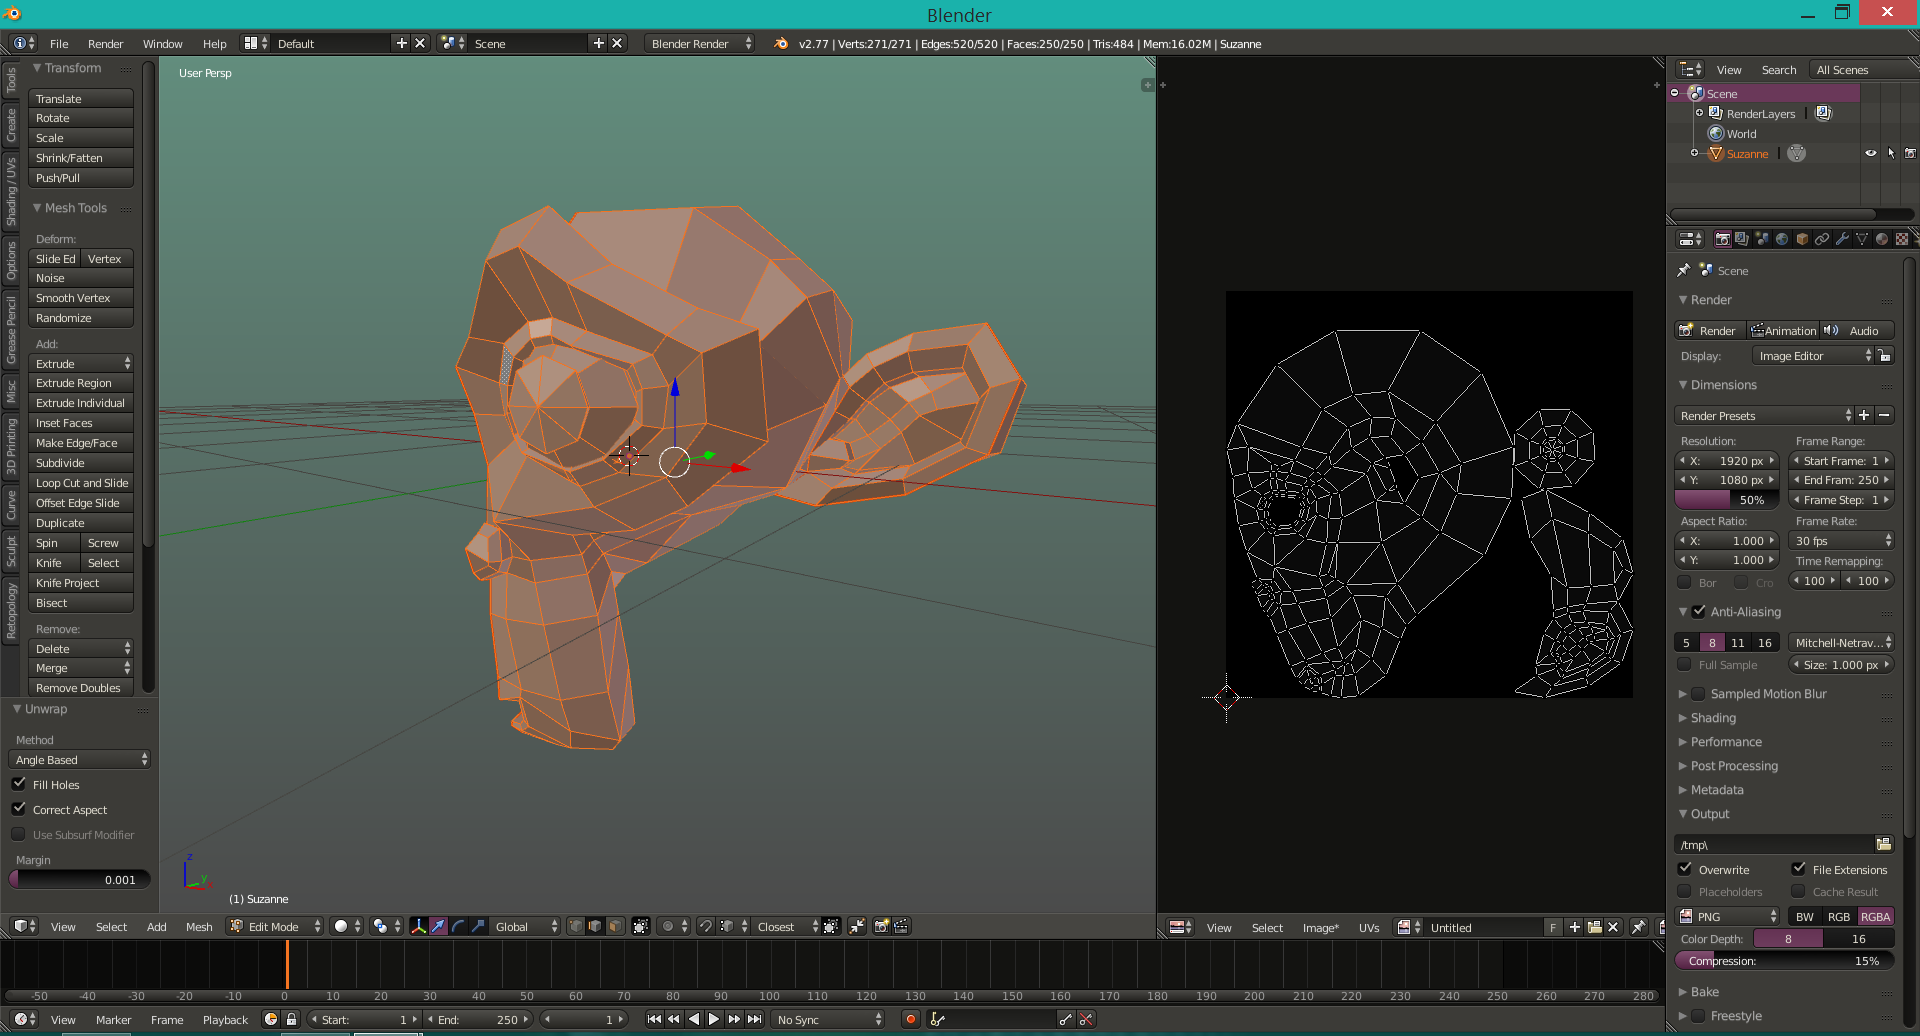The height and width of the screenshot is (1036, 1920).
Task: Open the Blender Render engine dropdown
Action: coord(699,44)
